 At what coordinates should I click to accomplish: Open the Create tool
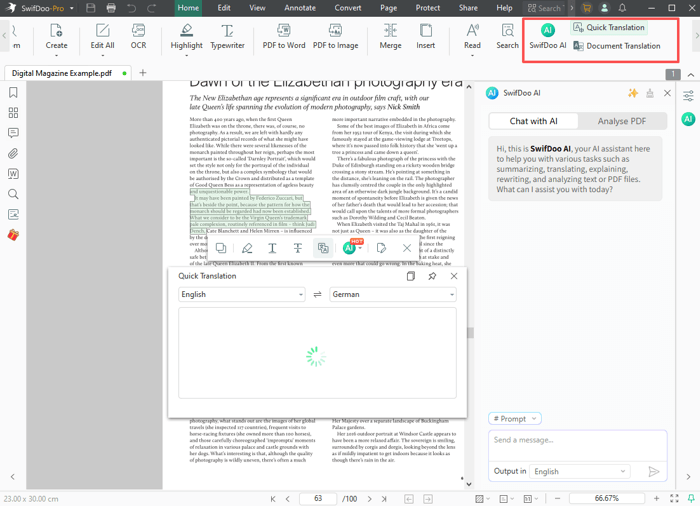(x=56, y=37)
